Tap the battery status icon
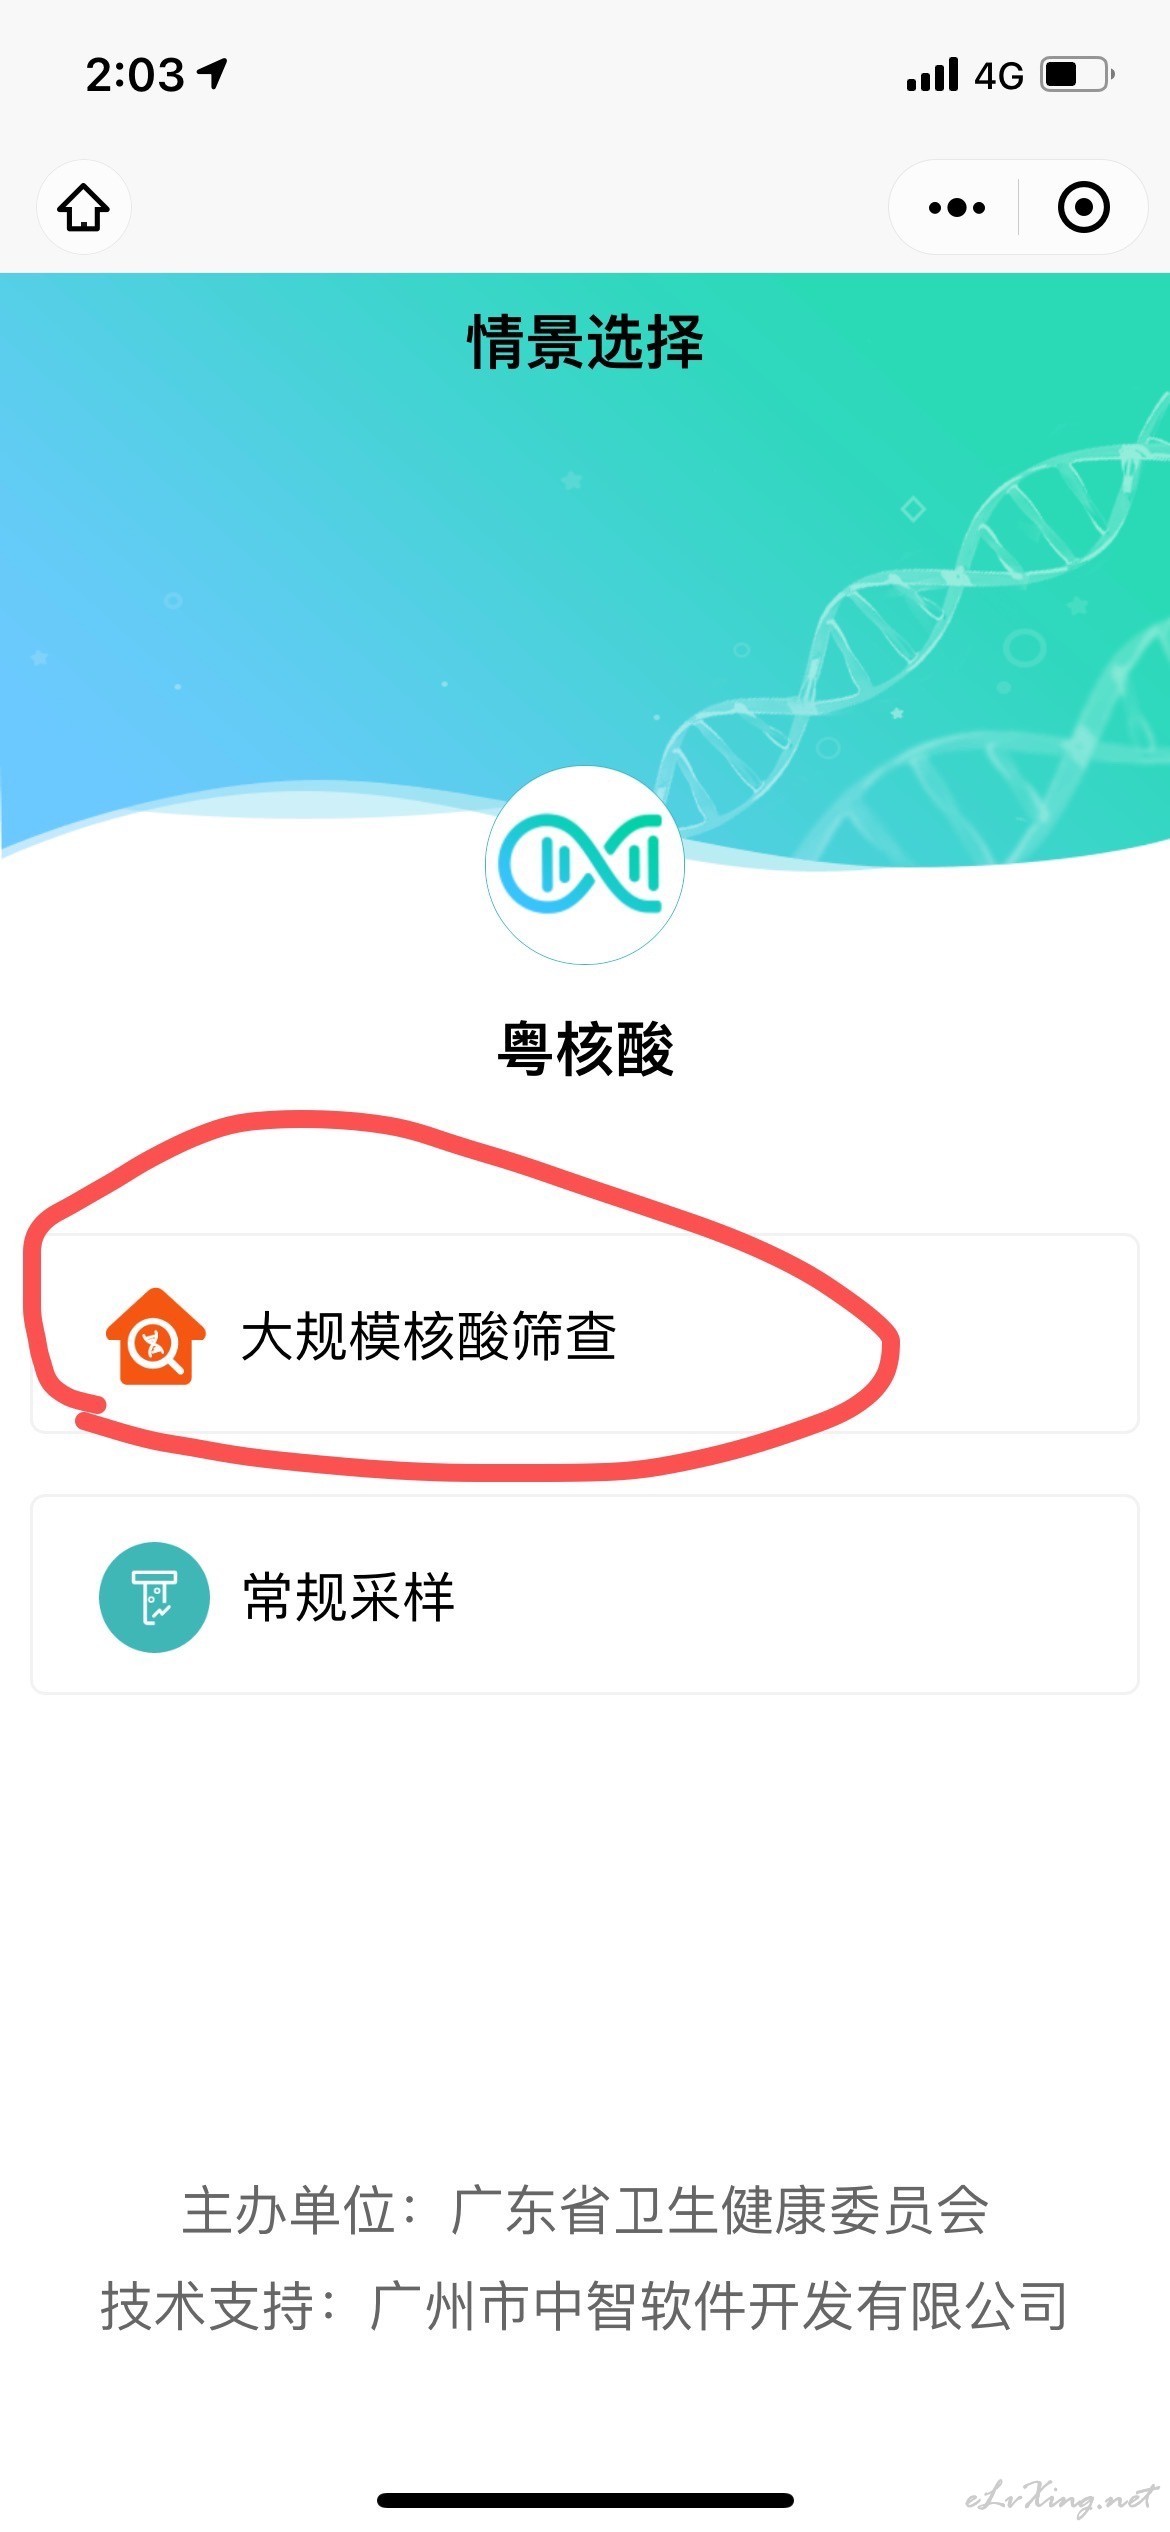Viewport: 1170px width, 2532px height. click(1078, 75)
